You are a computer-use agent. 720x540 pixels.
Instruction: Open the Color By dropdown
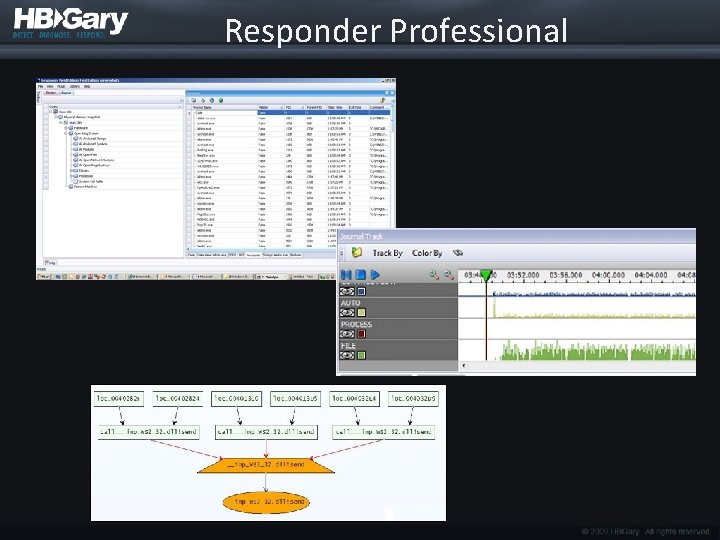coord(427,253)
